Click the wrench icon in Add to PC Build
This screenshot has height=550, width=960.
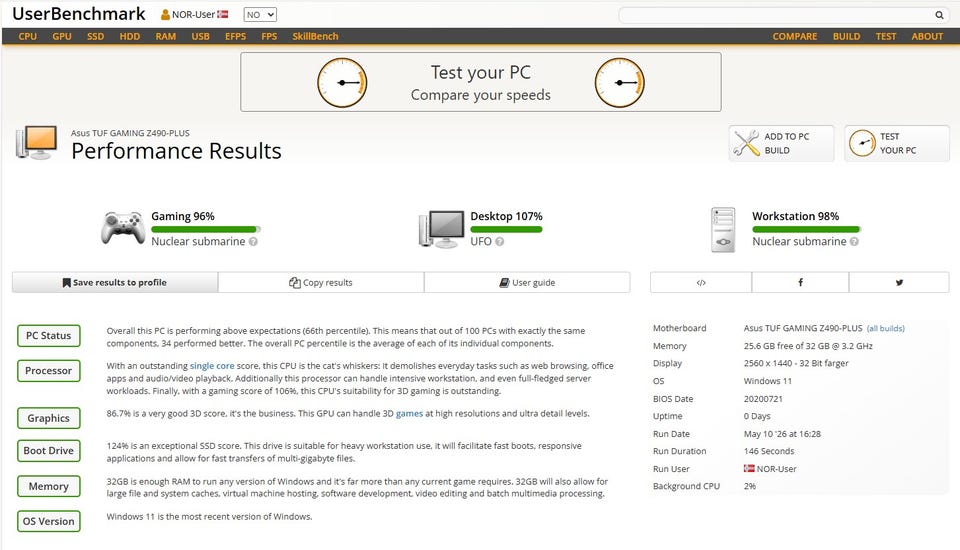point(746,143)
